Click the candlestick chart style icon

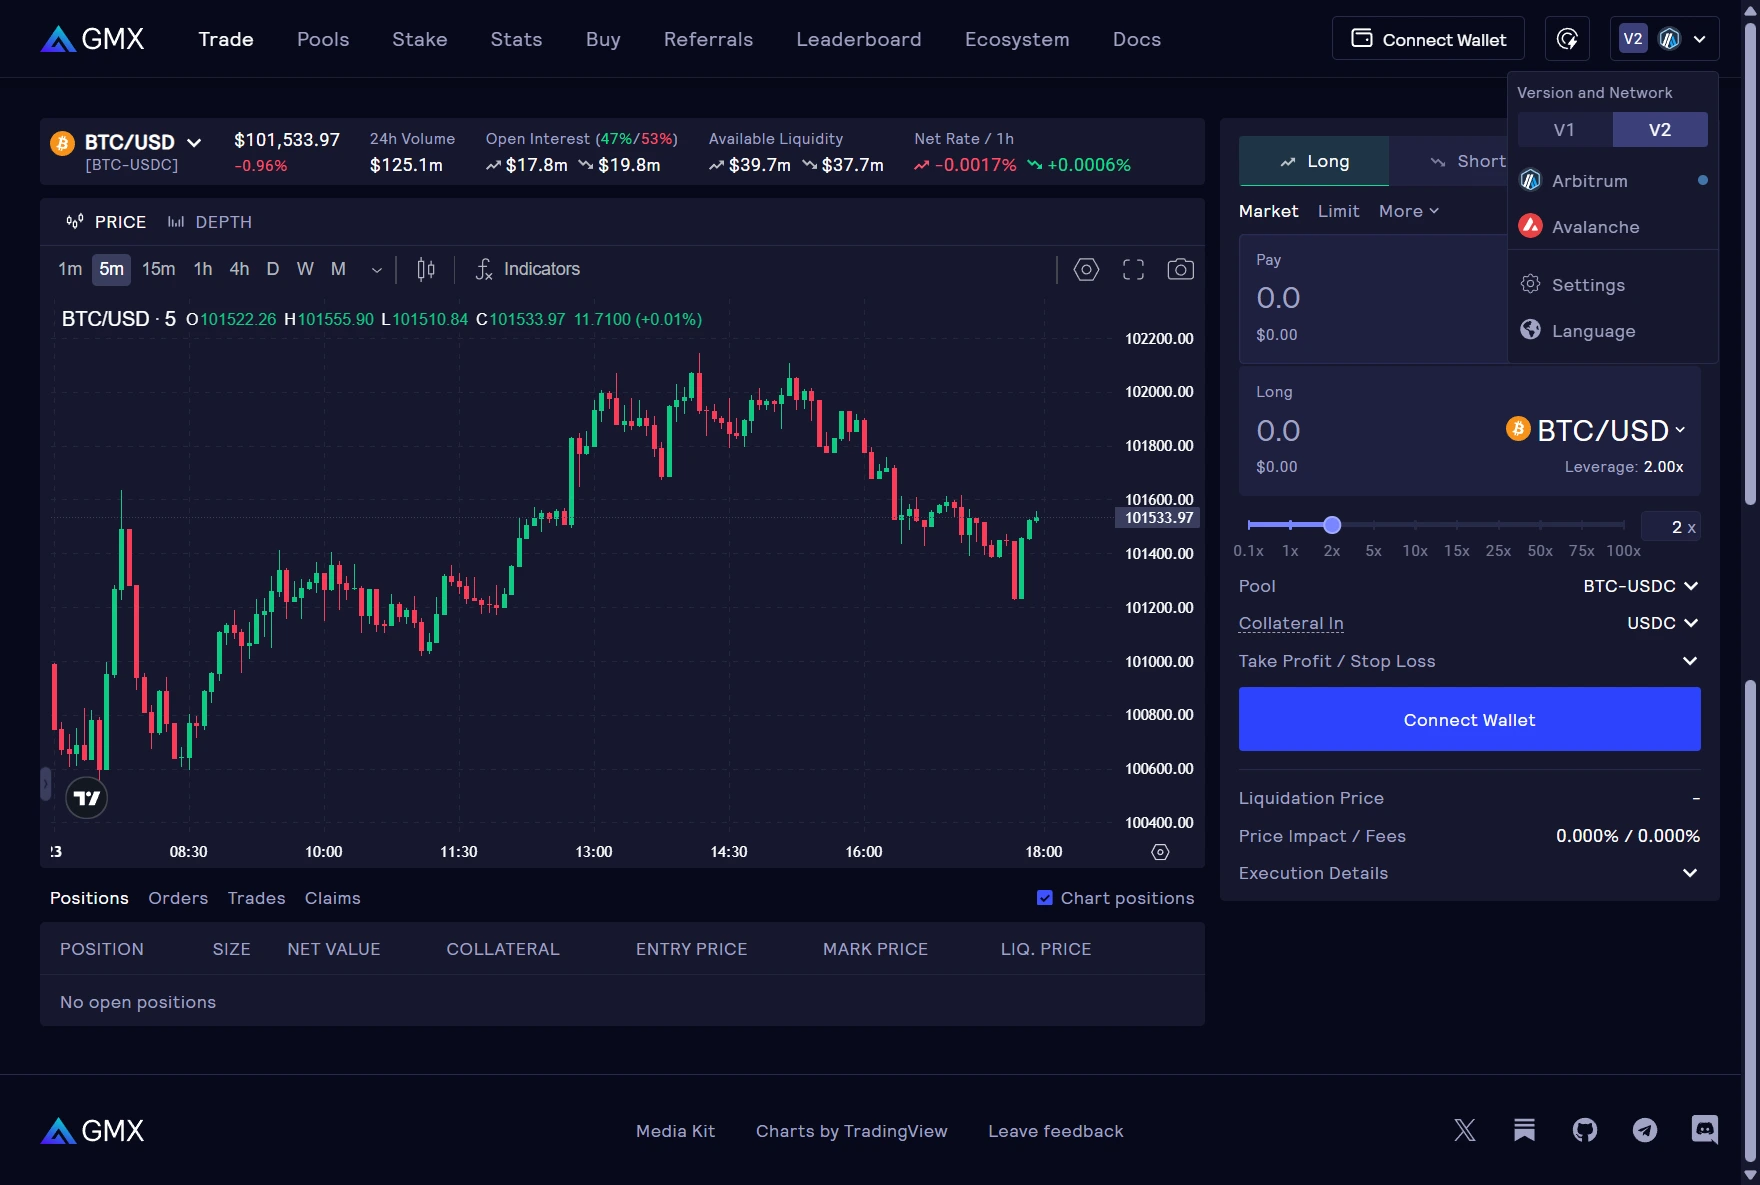click(x=426, y=269)
